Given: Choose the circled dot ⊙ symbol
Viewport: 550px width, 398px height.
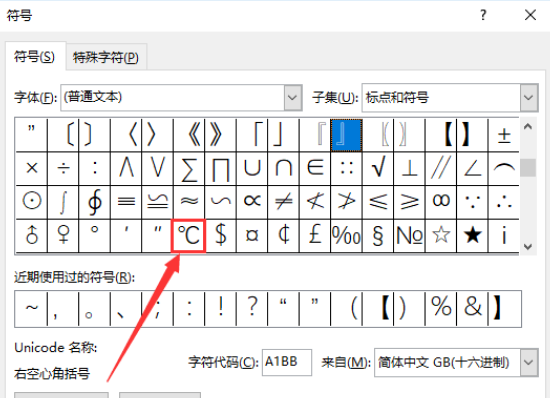Looking at the screenshot, I should 32,202.
